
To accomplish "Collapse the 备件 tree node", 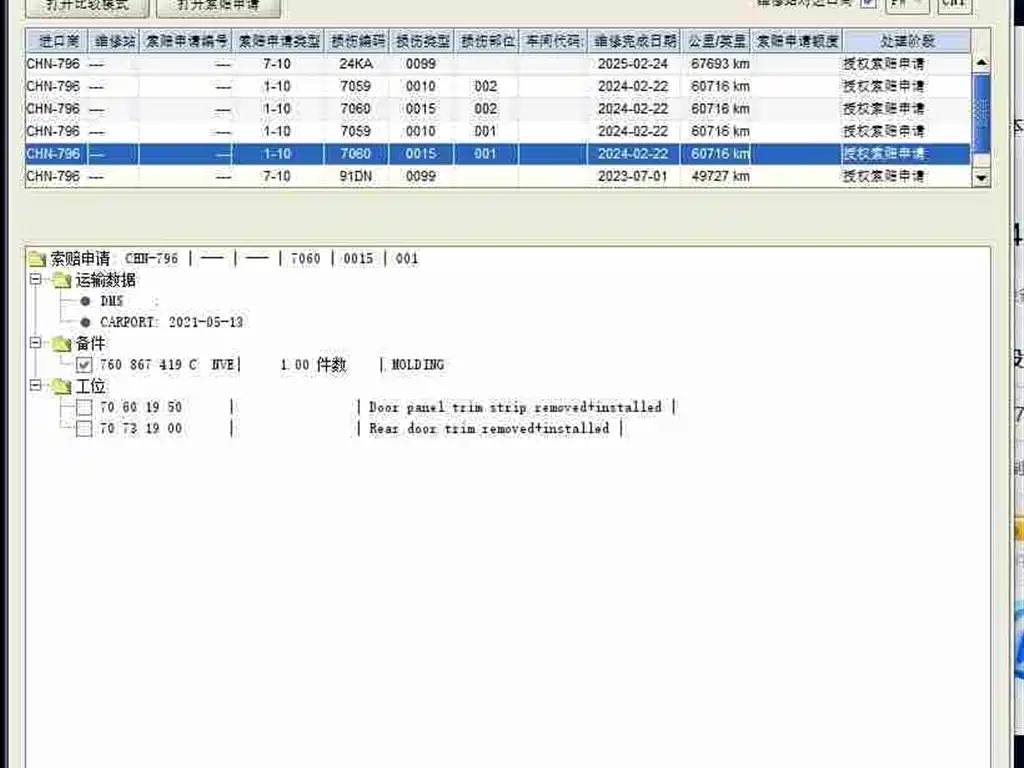I will click(x=36, y=342).
